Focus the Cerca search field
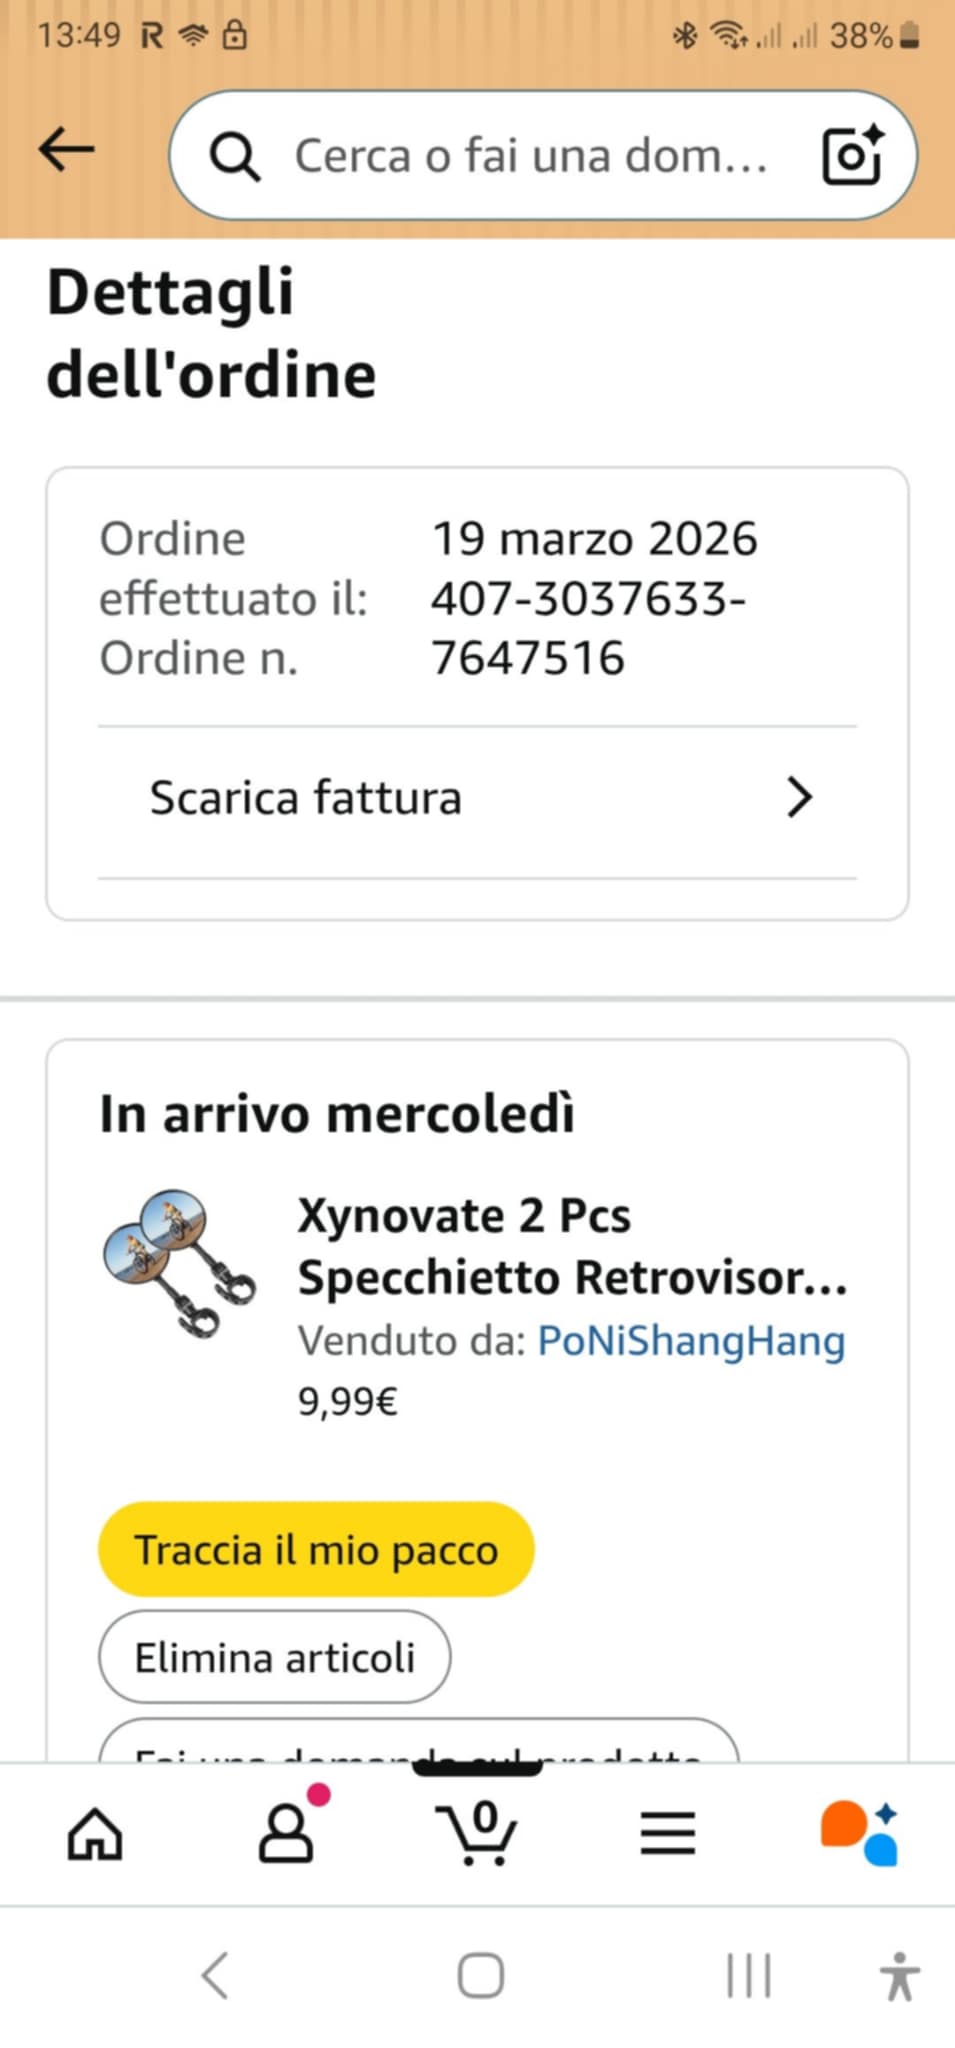The image size is (955, 2048). coord(530,157)
